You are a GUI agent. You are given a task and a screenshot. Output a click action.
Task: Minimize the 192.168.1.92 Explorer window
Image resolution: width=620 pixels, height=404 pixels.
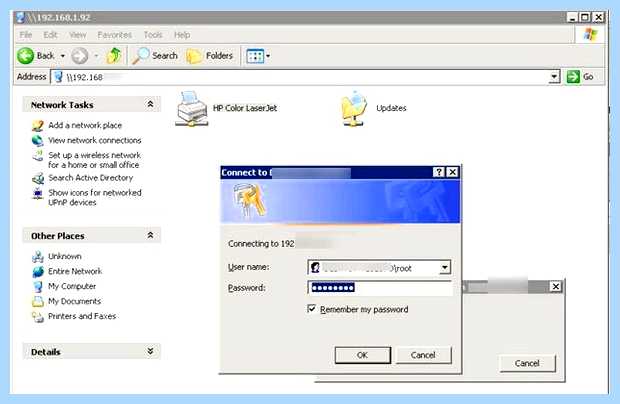572,17
